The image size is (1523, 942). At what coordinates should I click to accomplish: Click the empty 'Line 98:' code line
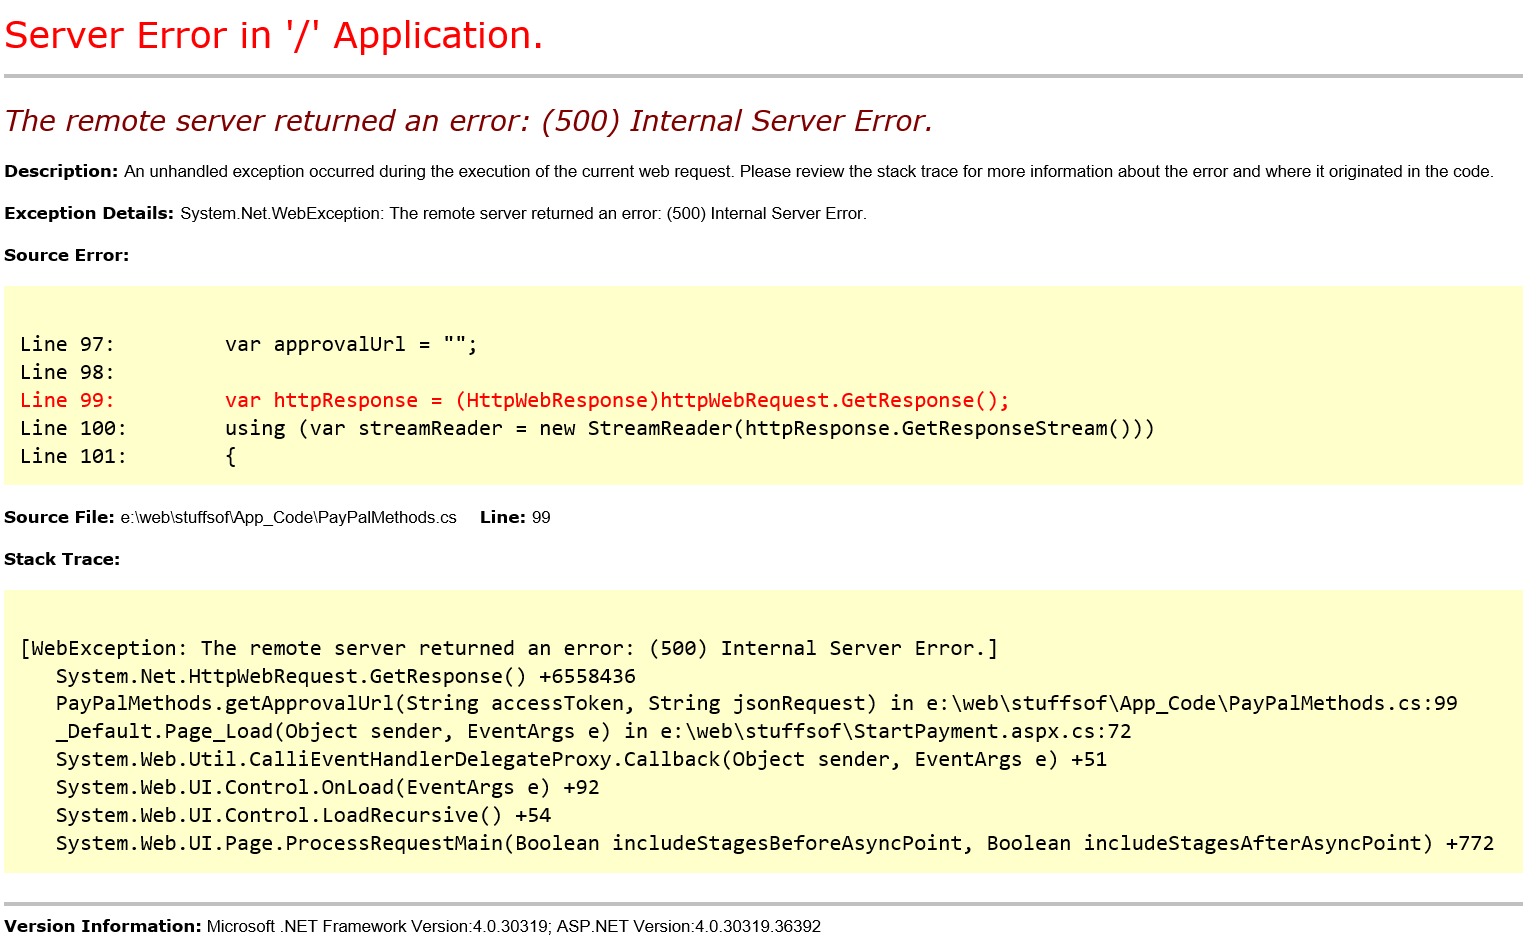(67, 372)
